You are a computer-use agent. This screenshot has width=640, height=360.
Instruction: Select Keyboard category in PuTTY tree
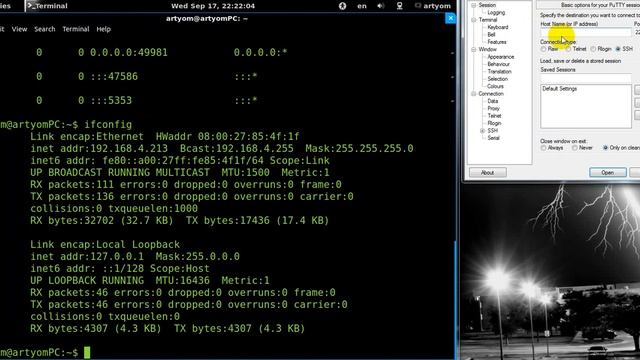coord(498,27)
